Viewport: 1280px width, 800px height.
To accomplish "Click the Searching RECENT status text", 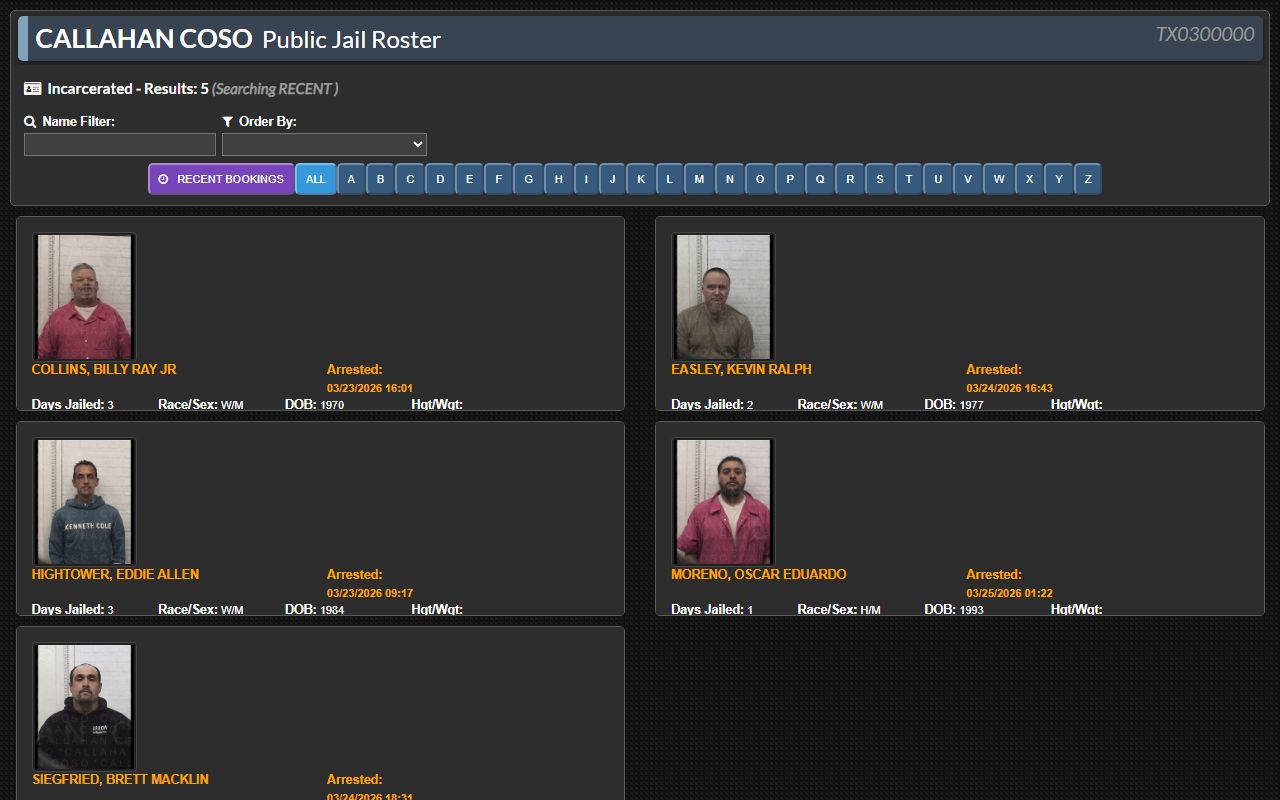I will tap(275, 89).
